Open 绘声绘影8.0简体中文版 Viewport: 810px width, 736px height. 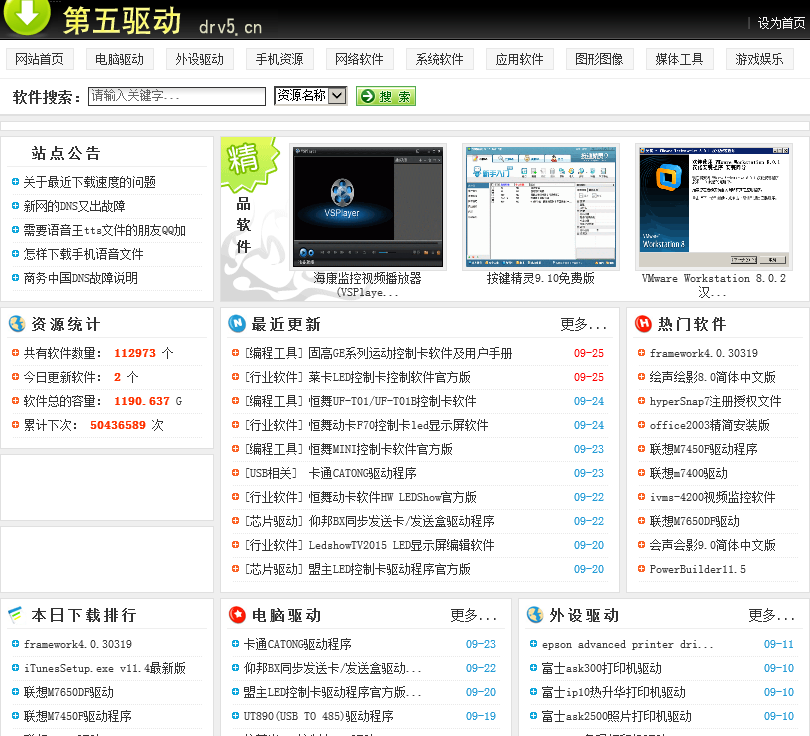[x=712, y=377]
